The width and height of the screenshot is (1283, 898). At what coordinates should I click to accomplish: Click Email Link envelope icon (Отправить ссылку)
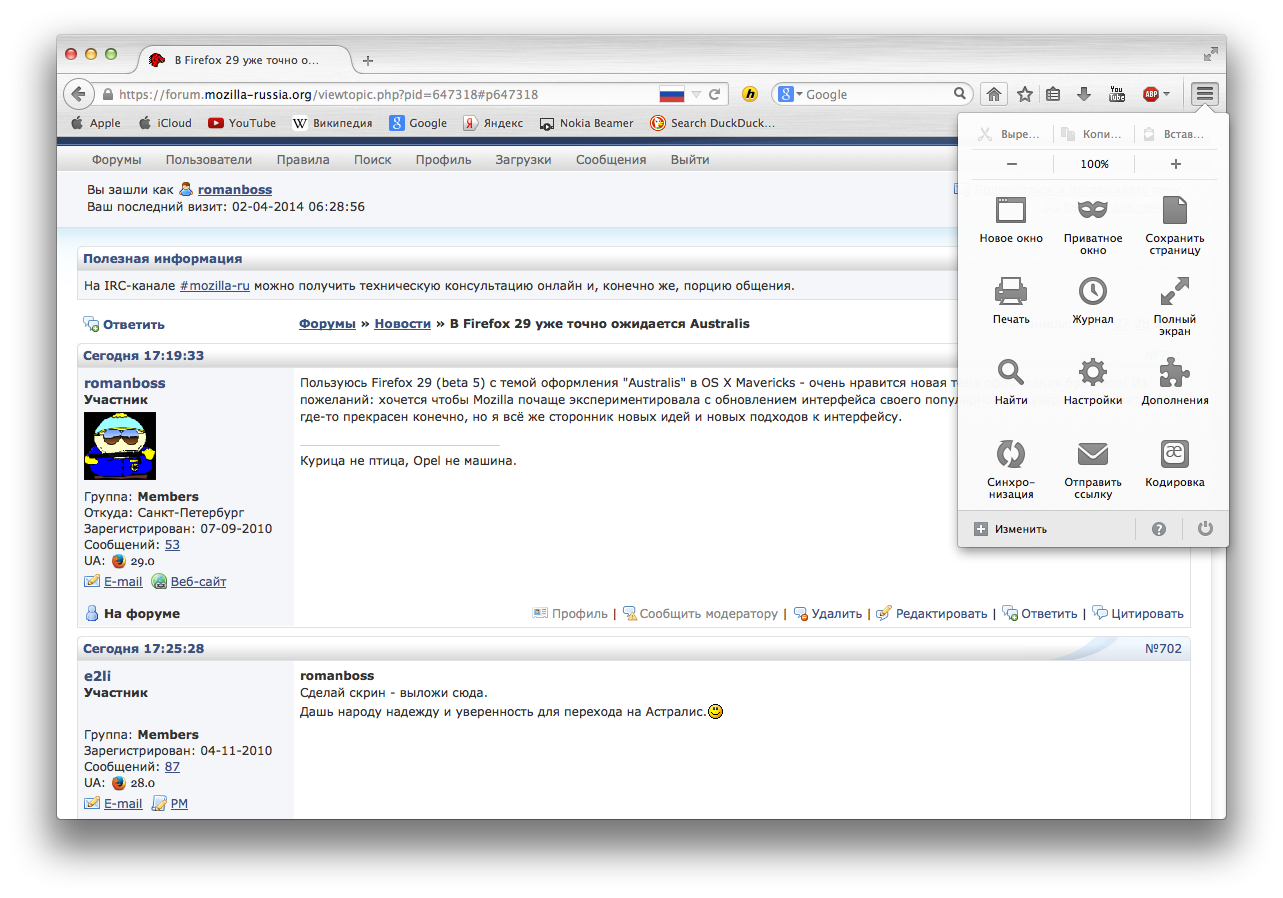coord(1093,454)
